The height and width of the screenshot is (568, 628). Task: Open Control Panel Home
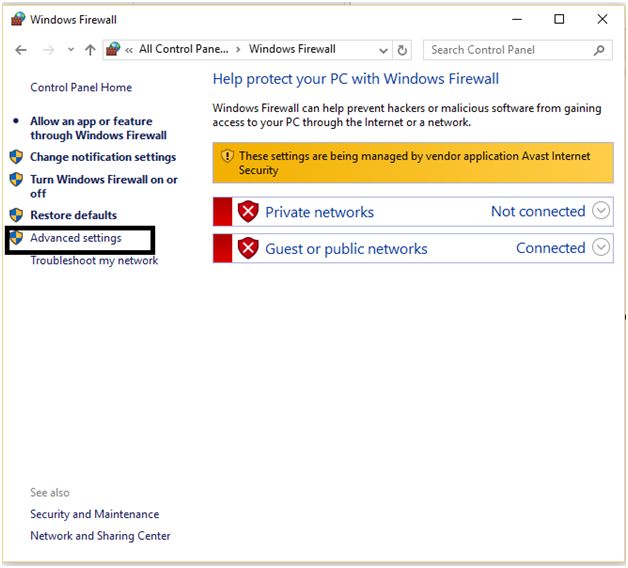click(x=81, y=87)
